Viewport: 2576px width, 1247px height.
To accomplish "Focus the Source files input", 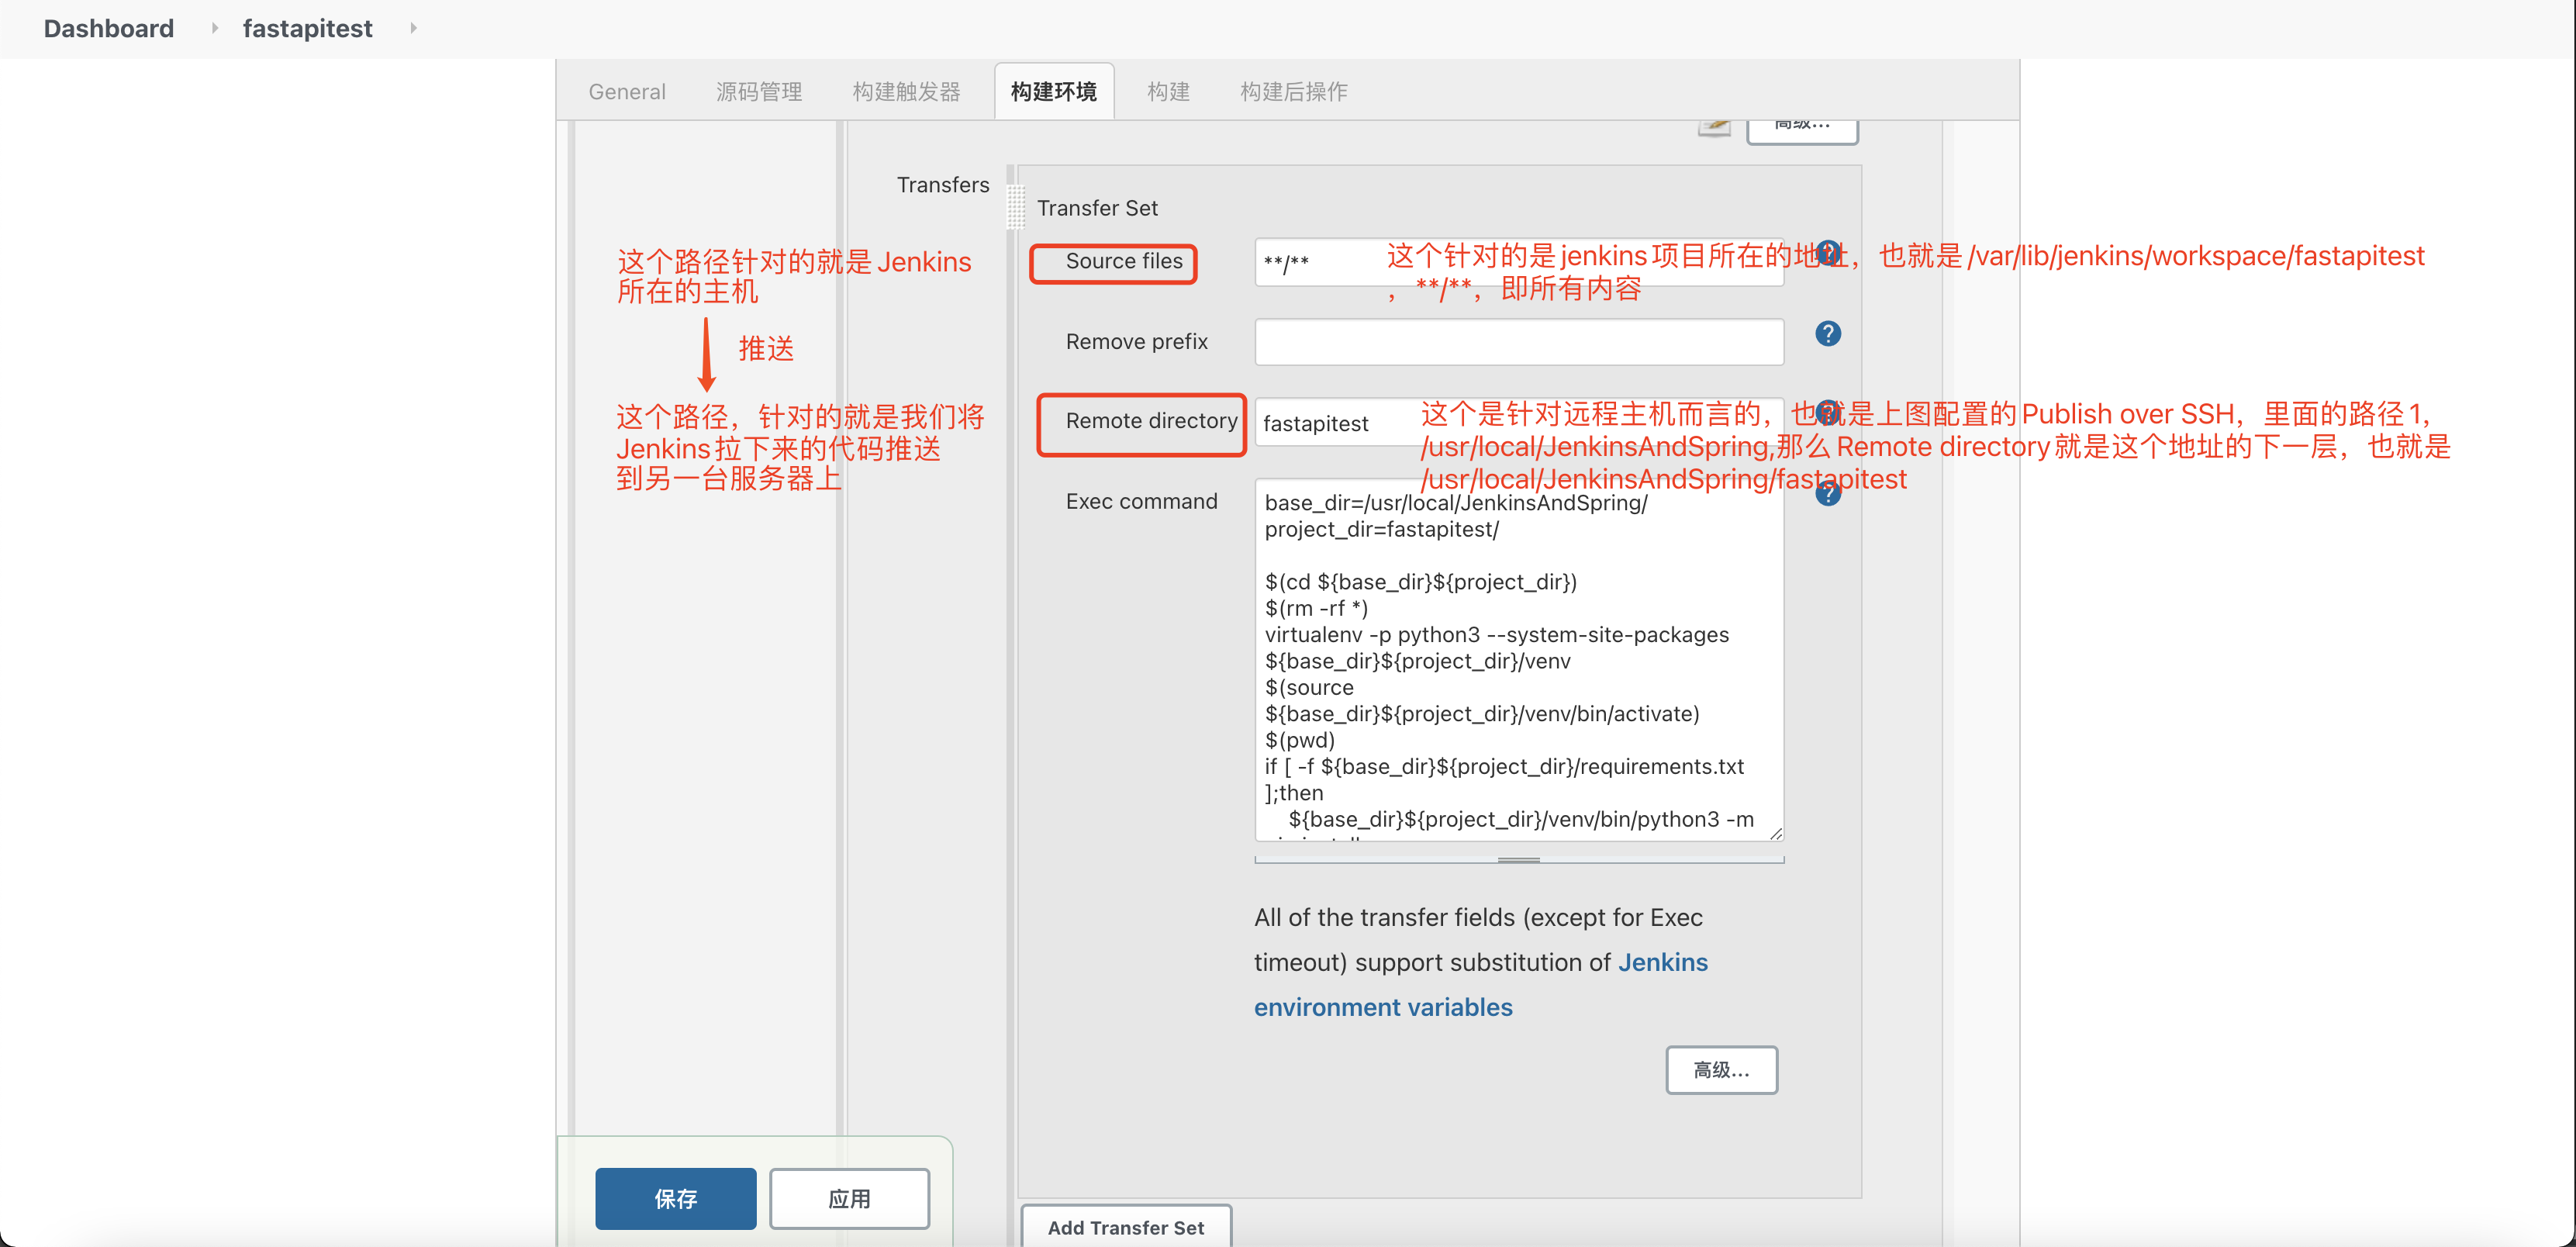I will click(x=1519, y=262).
